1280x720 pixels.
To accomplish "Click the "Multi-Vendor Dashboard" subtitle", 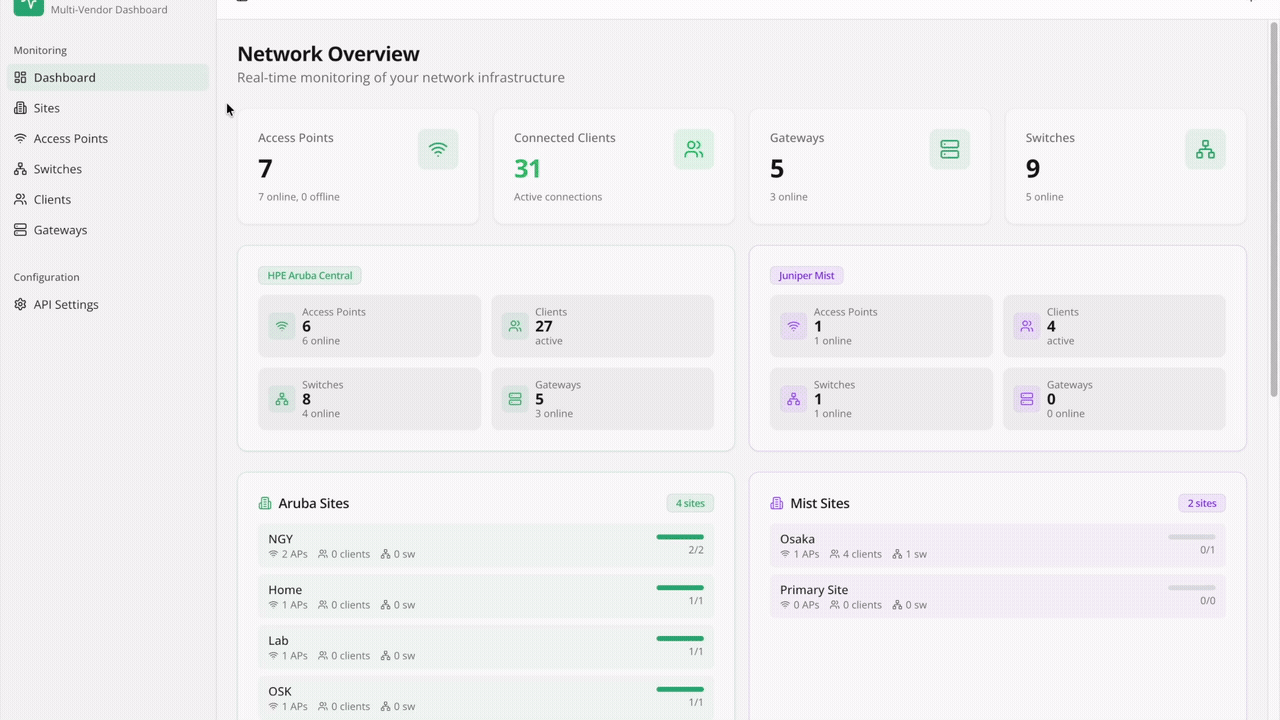I will pos(109,10).
